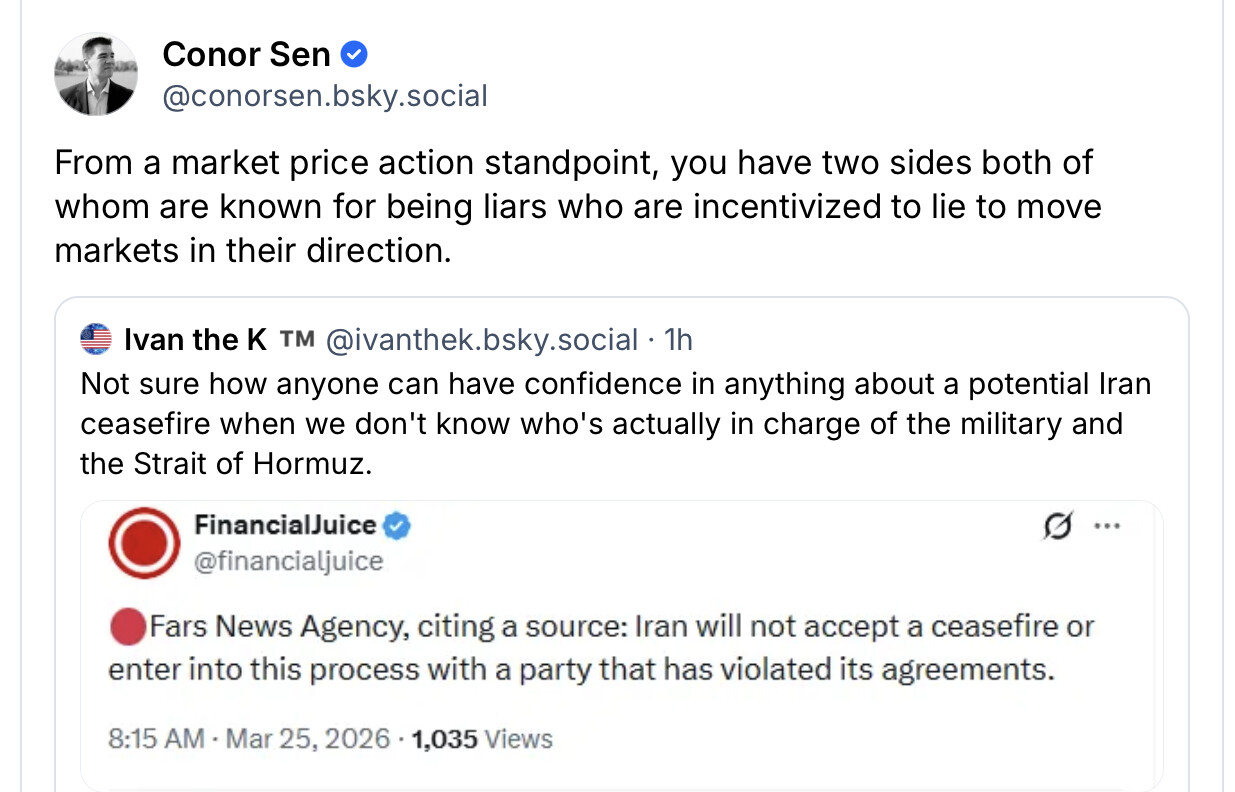Viewport: 1235px width, 792px height.
Task: Click Conor Sen's profile avatar
Action: 96,74
